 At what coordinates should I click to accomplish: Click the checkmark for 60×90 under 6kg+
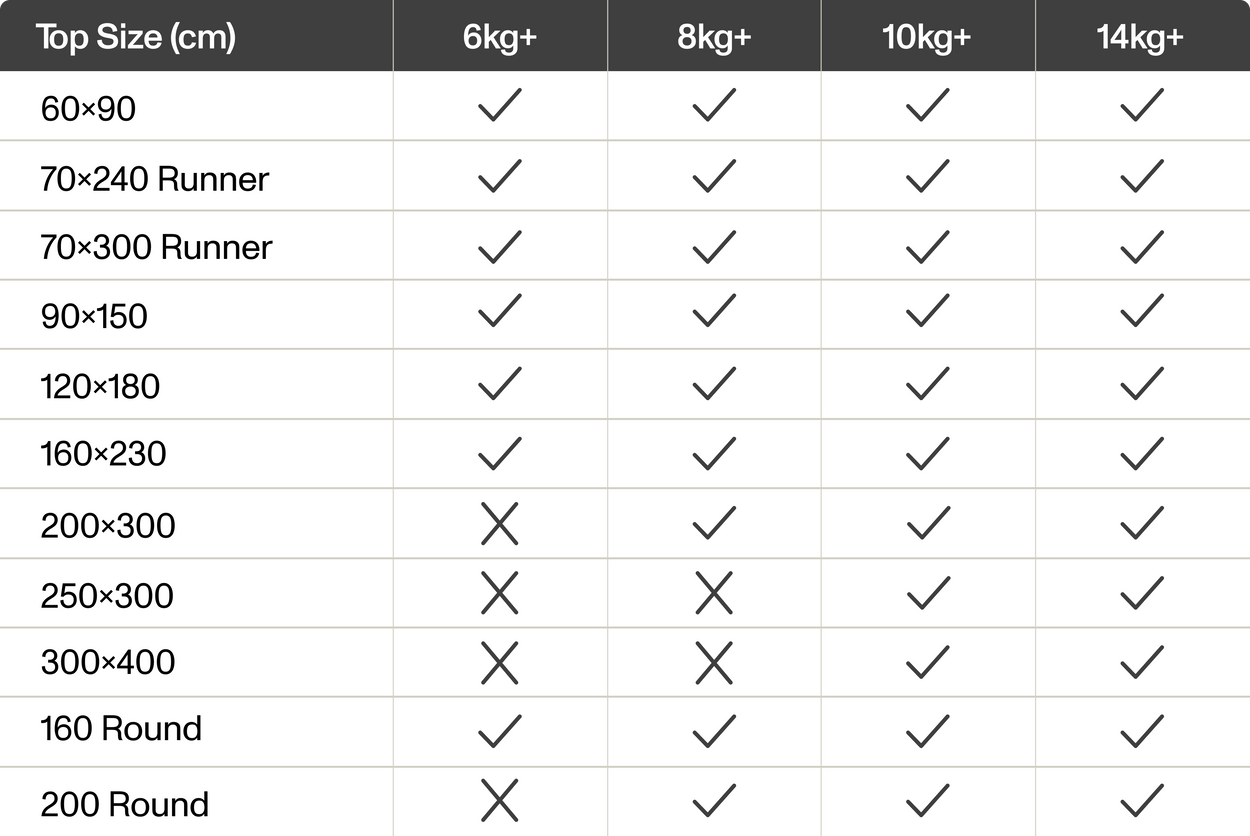499,106
